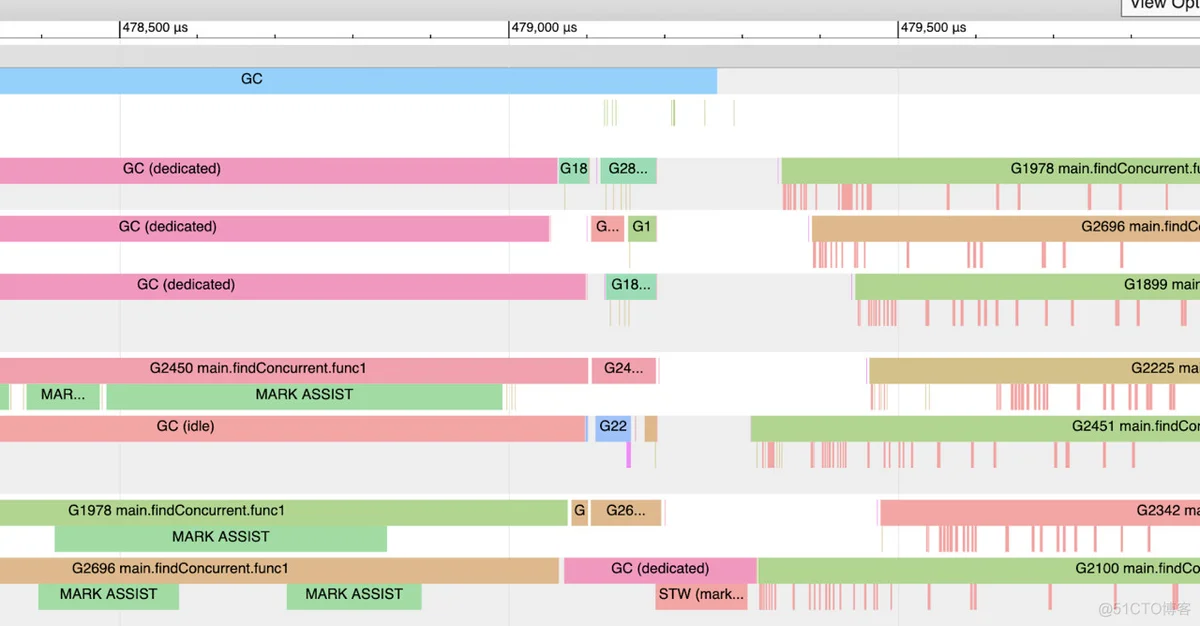Select the small green G1 slice

[642, 227]
